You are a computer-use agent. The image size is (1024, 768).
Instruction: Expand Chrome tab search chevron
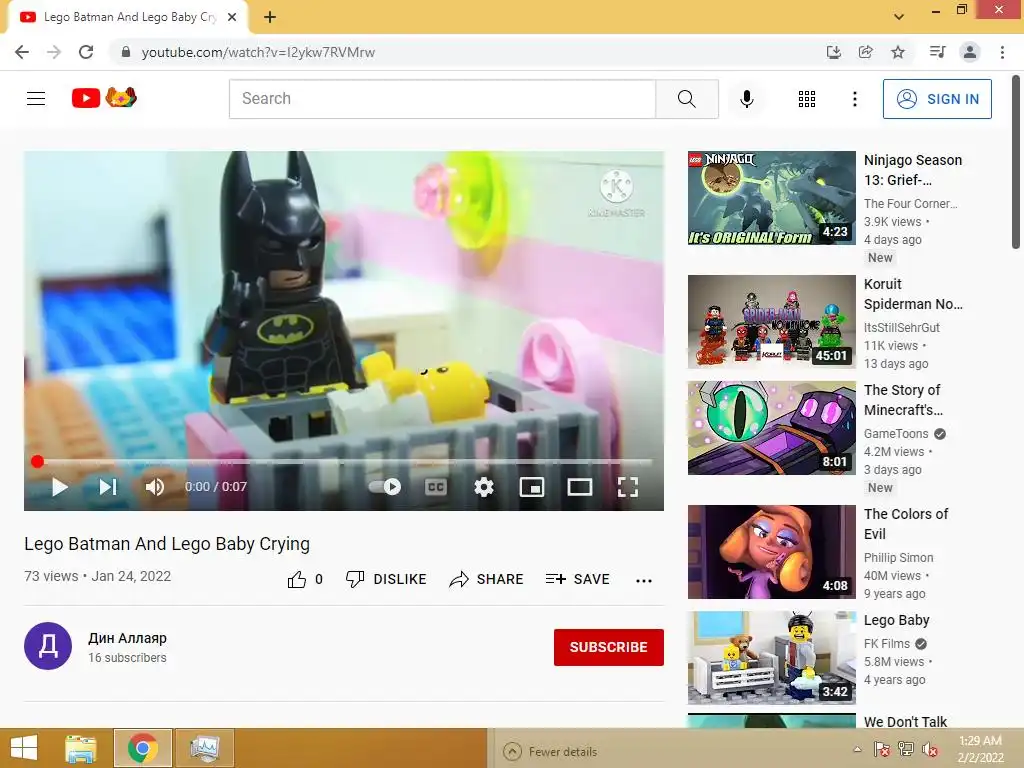click(x=899, y=17)
